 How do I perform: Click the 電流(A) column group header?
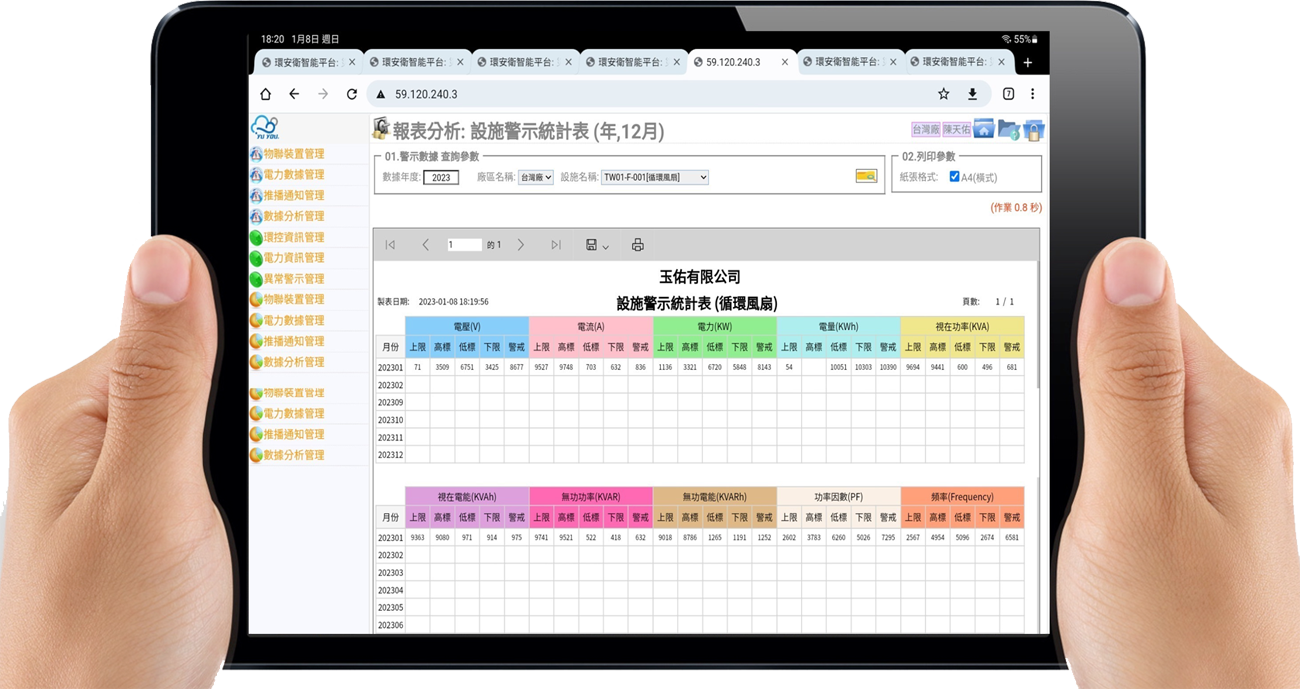point(591,326)
